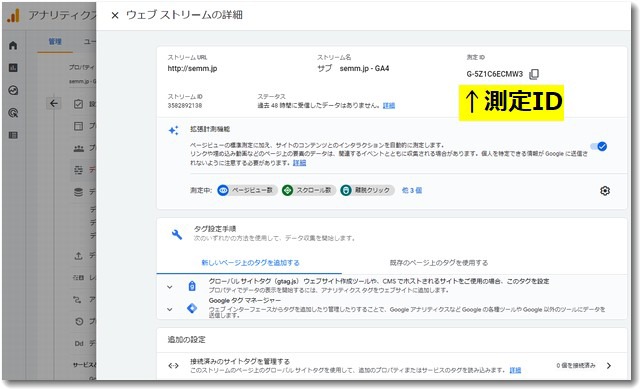Click the database stack icon in admin column

coord(79,192)
